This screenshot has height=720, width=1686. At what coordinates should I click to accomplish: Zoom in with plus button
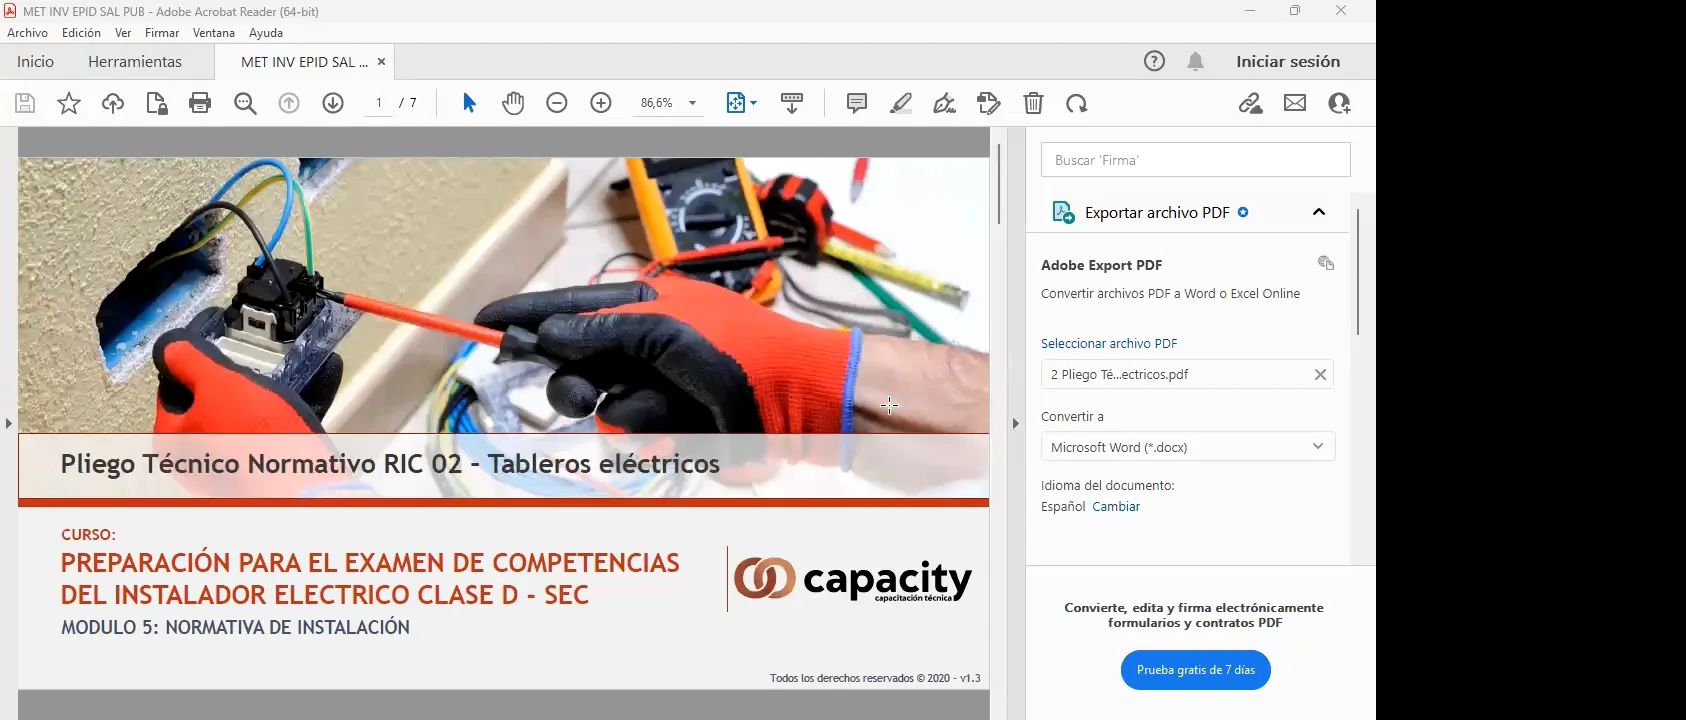(x=601, y=103)
